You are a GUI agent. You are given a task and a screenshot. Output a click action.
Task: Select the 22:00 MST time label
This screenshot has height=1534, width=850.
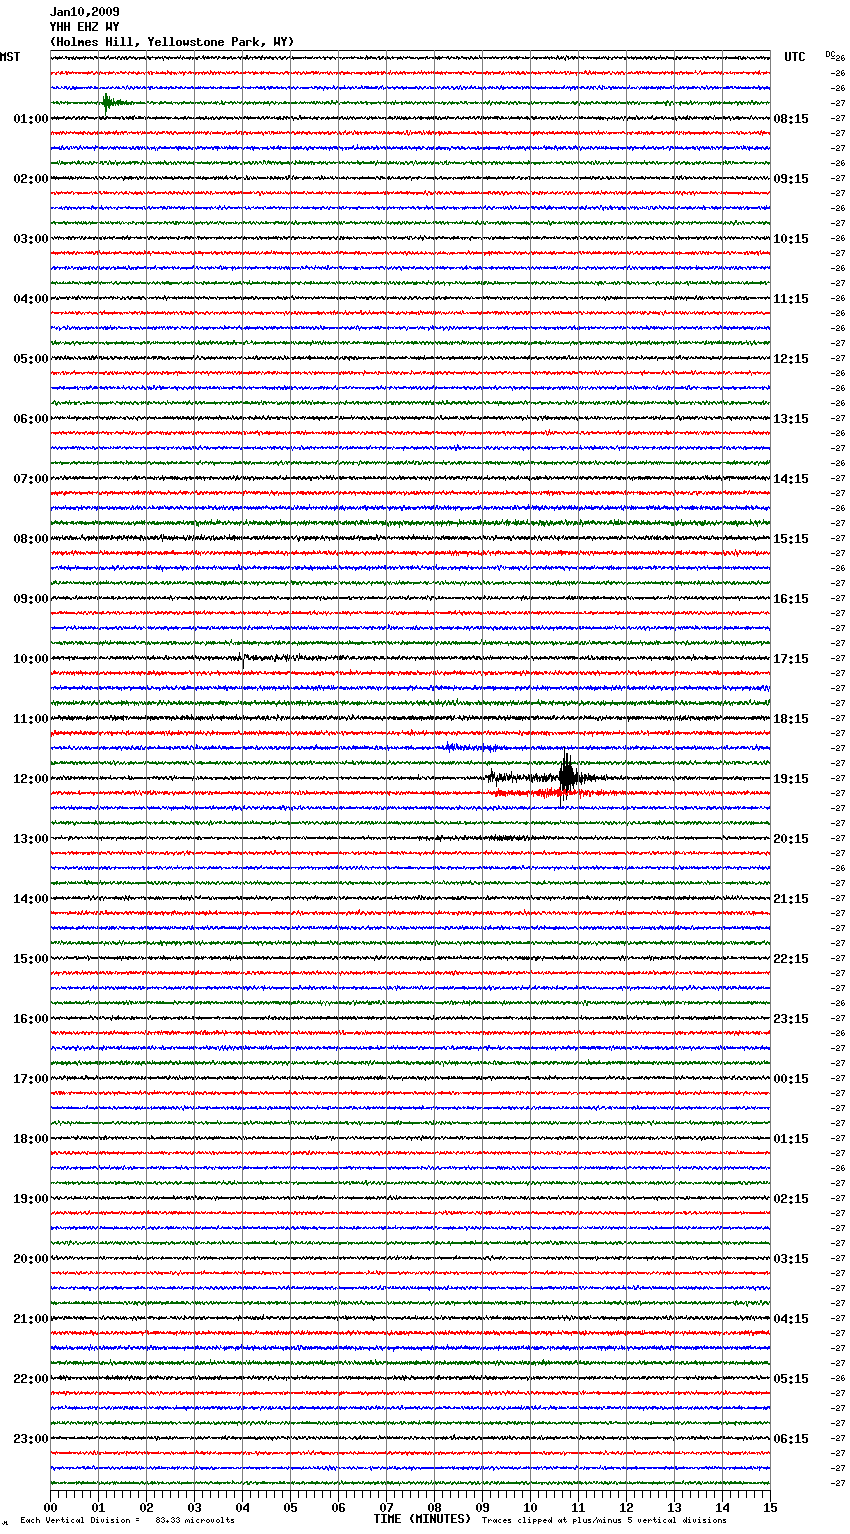click(31, 1379)
